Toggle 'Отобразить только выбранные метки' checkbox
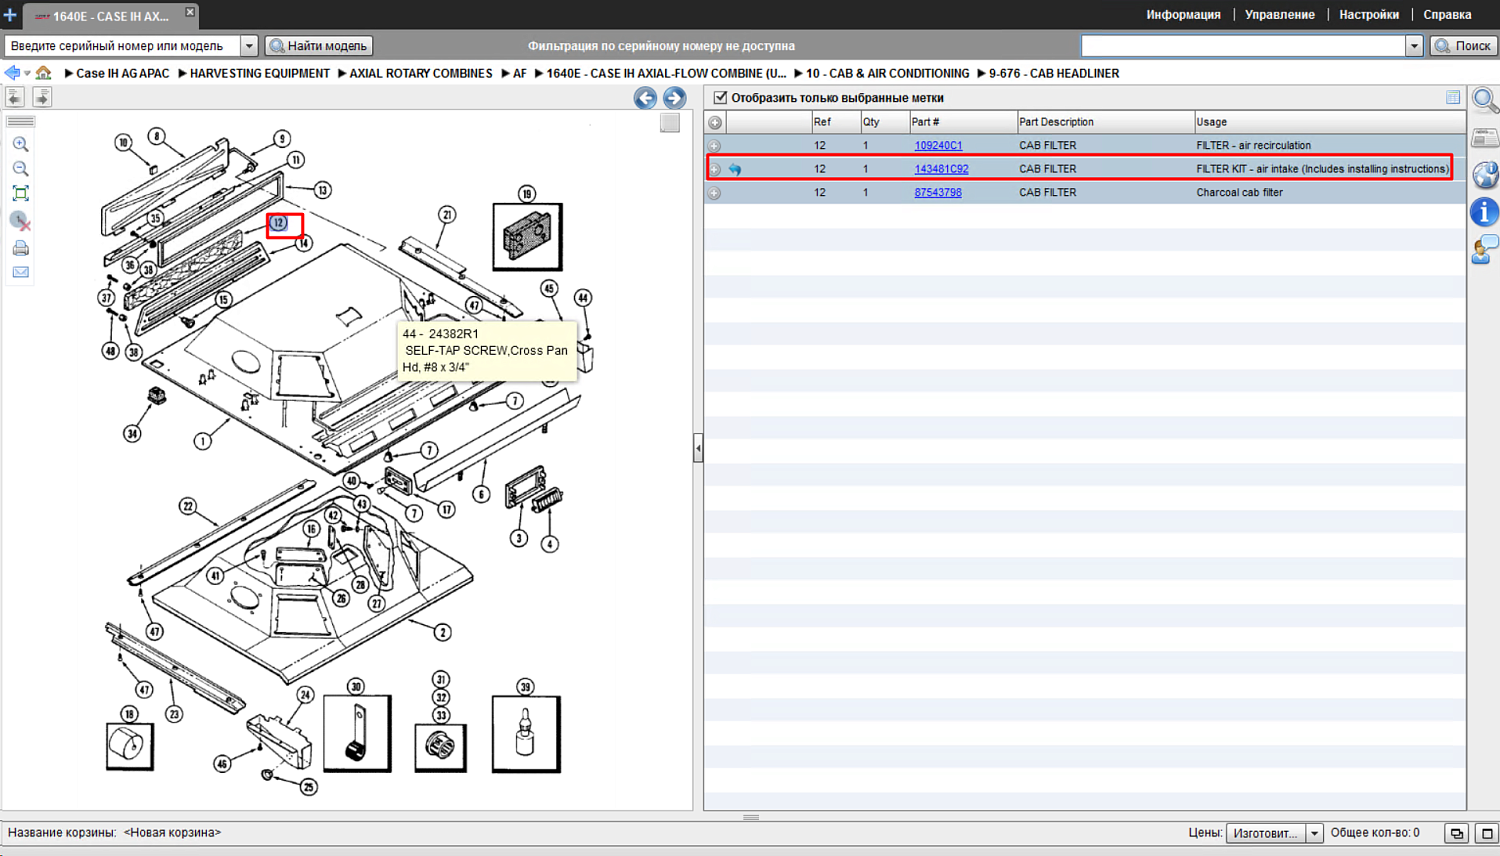The width and height of the screenshot is (1500, 856). click(x=720, y=97)
